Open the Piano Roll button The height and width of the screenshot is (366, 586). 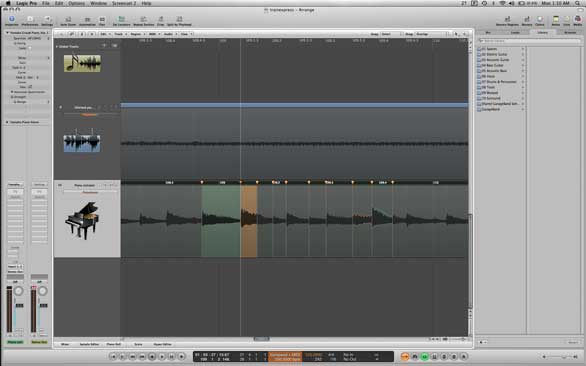pos(114,344)
